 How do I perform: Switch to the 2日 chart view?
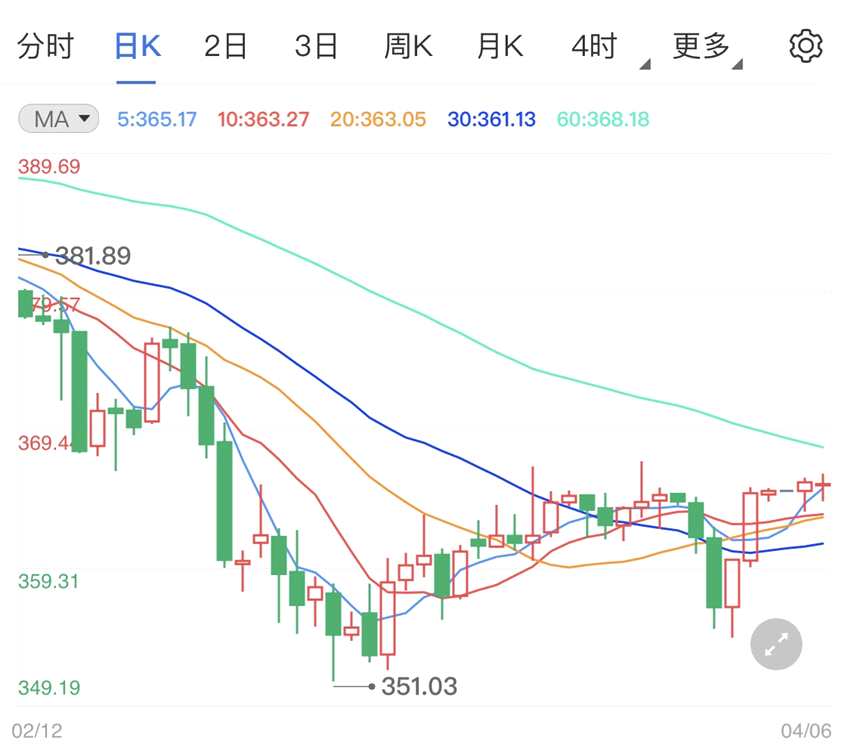pyautogui.click(x=226, y=46)
